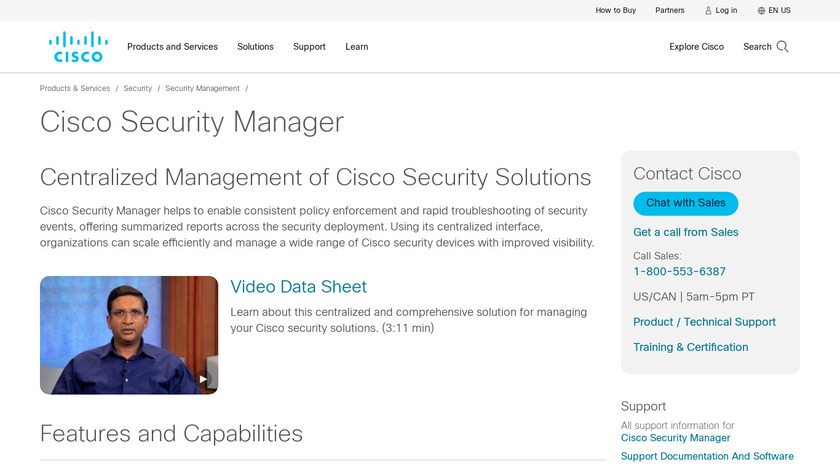Viewport: 840px width, 472px height.
Task: Expand the Support navigation menu
Action: 309,47
